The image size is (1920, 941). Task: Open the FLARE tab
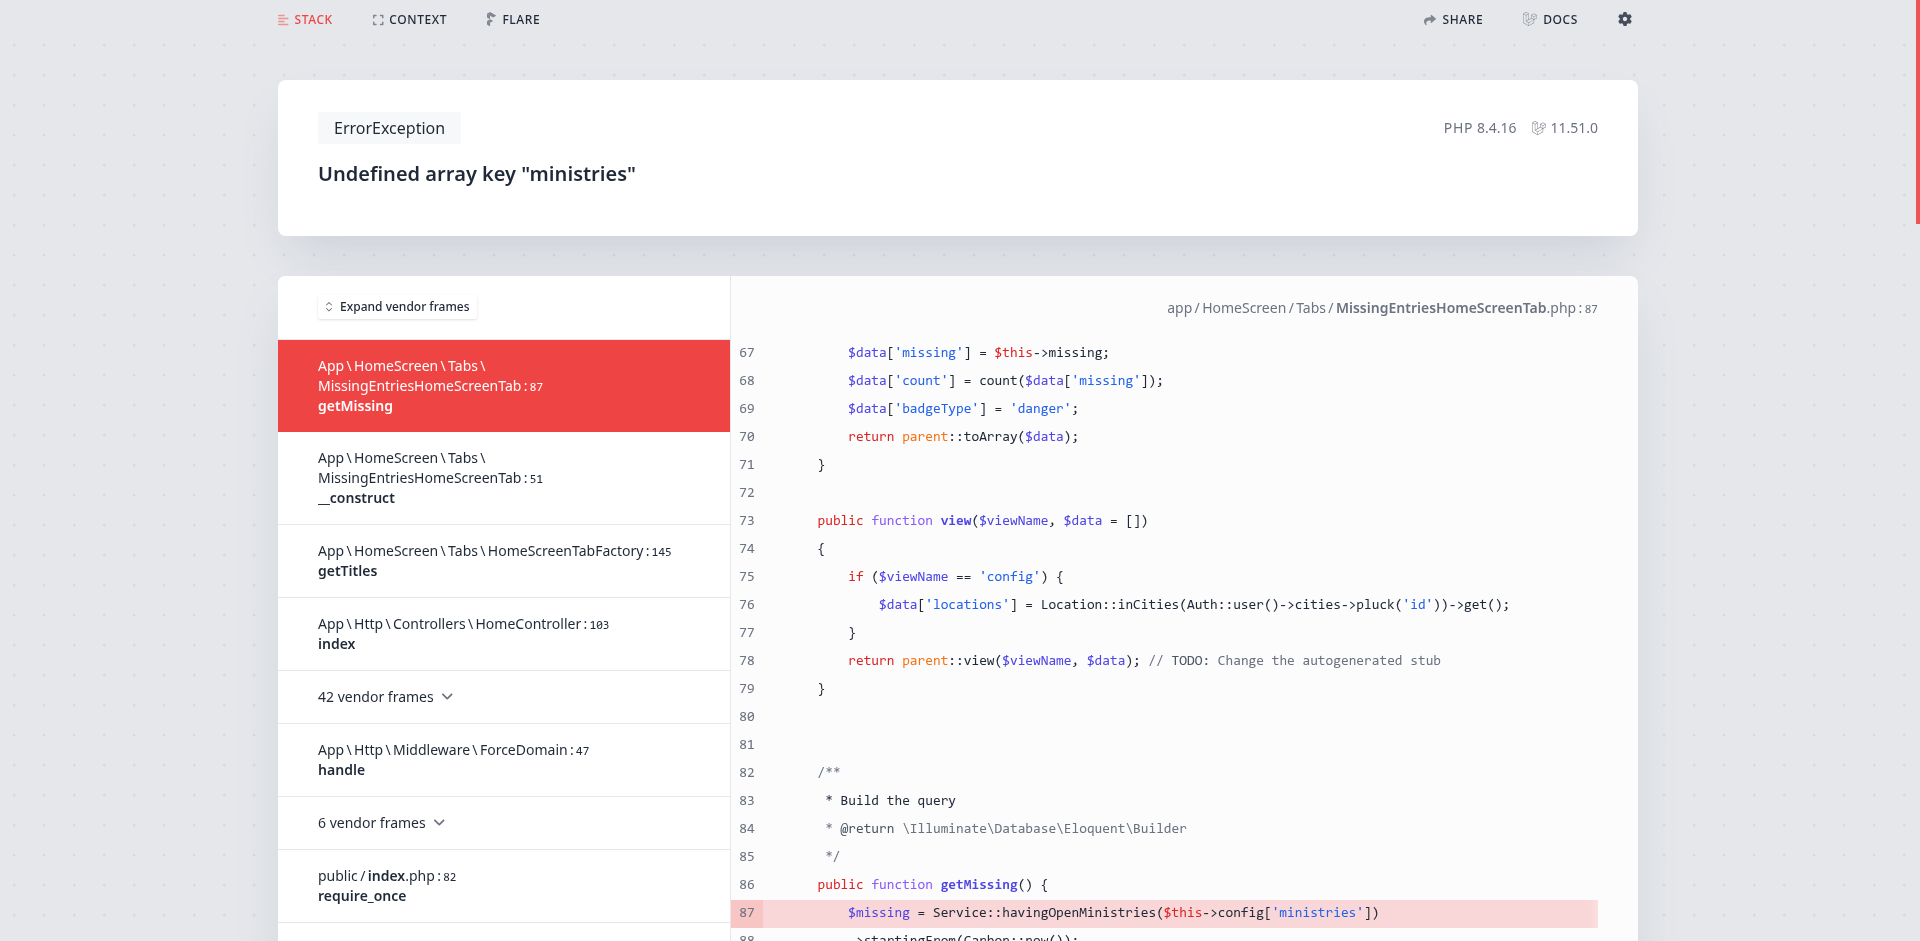[512, 20]
